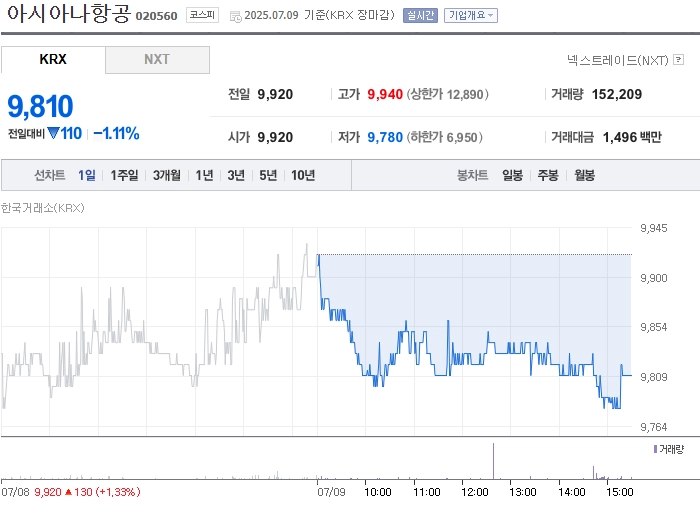
Task: Switch to 일봉 daily candle chart
Action: 512,175
